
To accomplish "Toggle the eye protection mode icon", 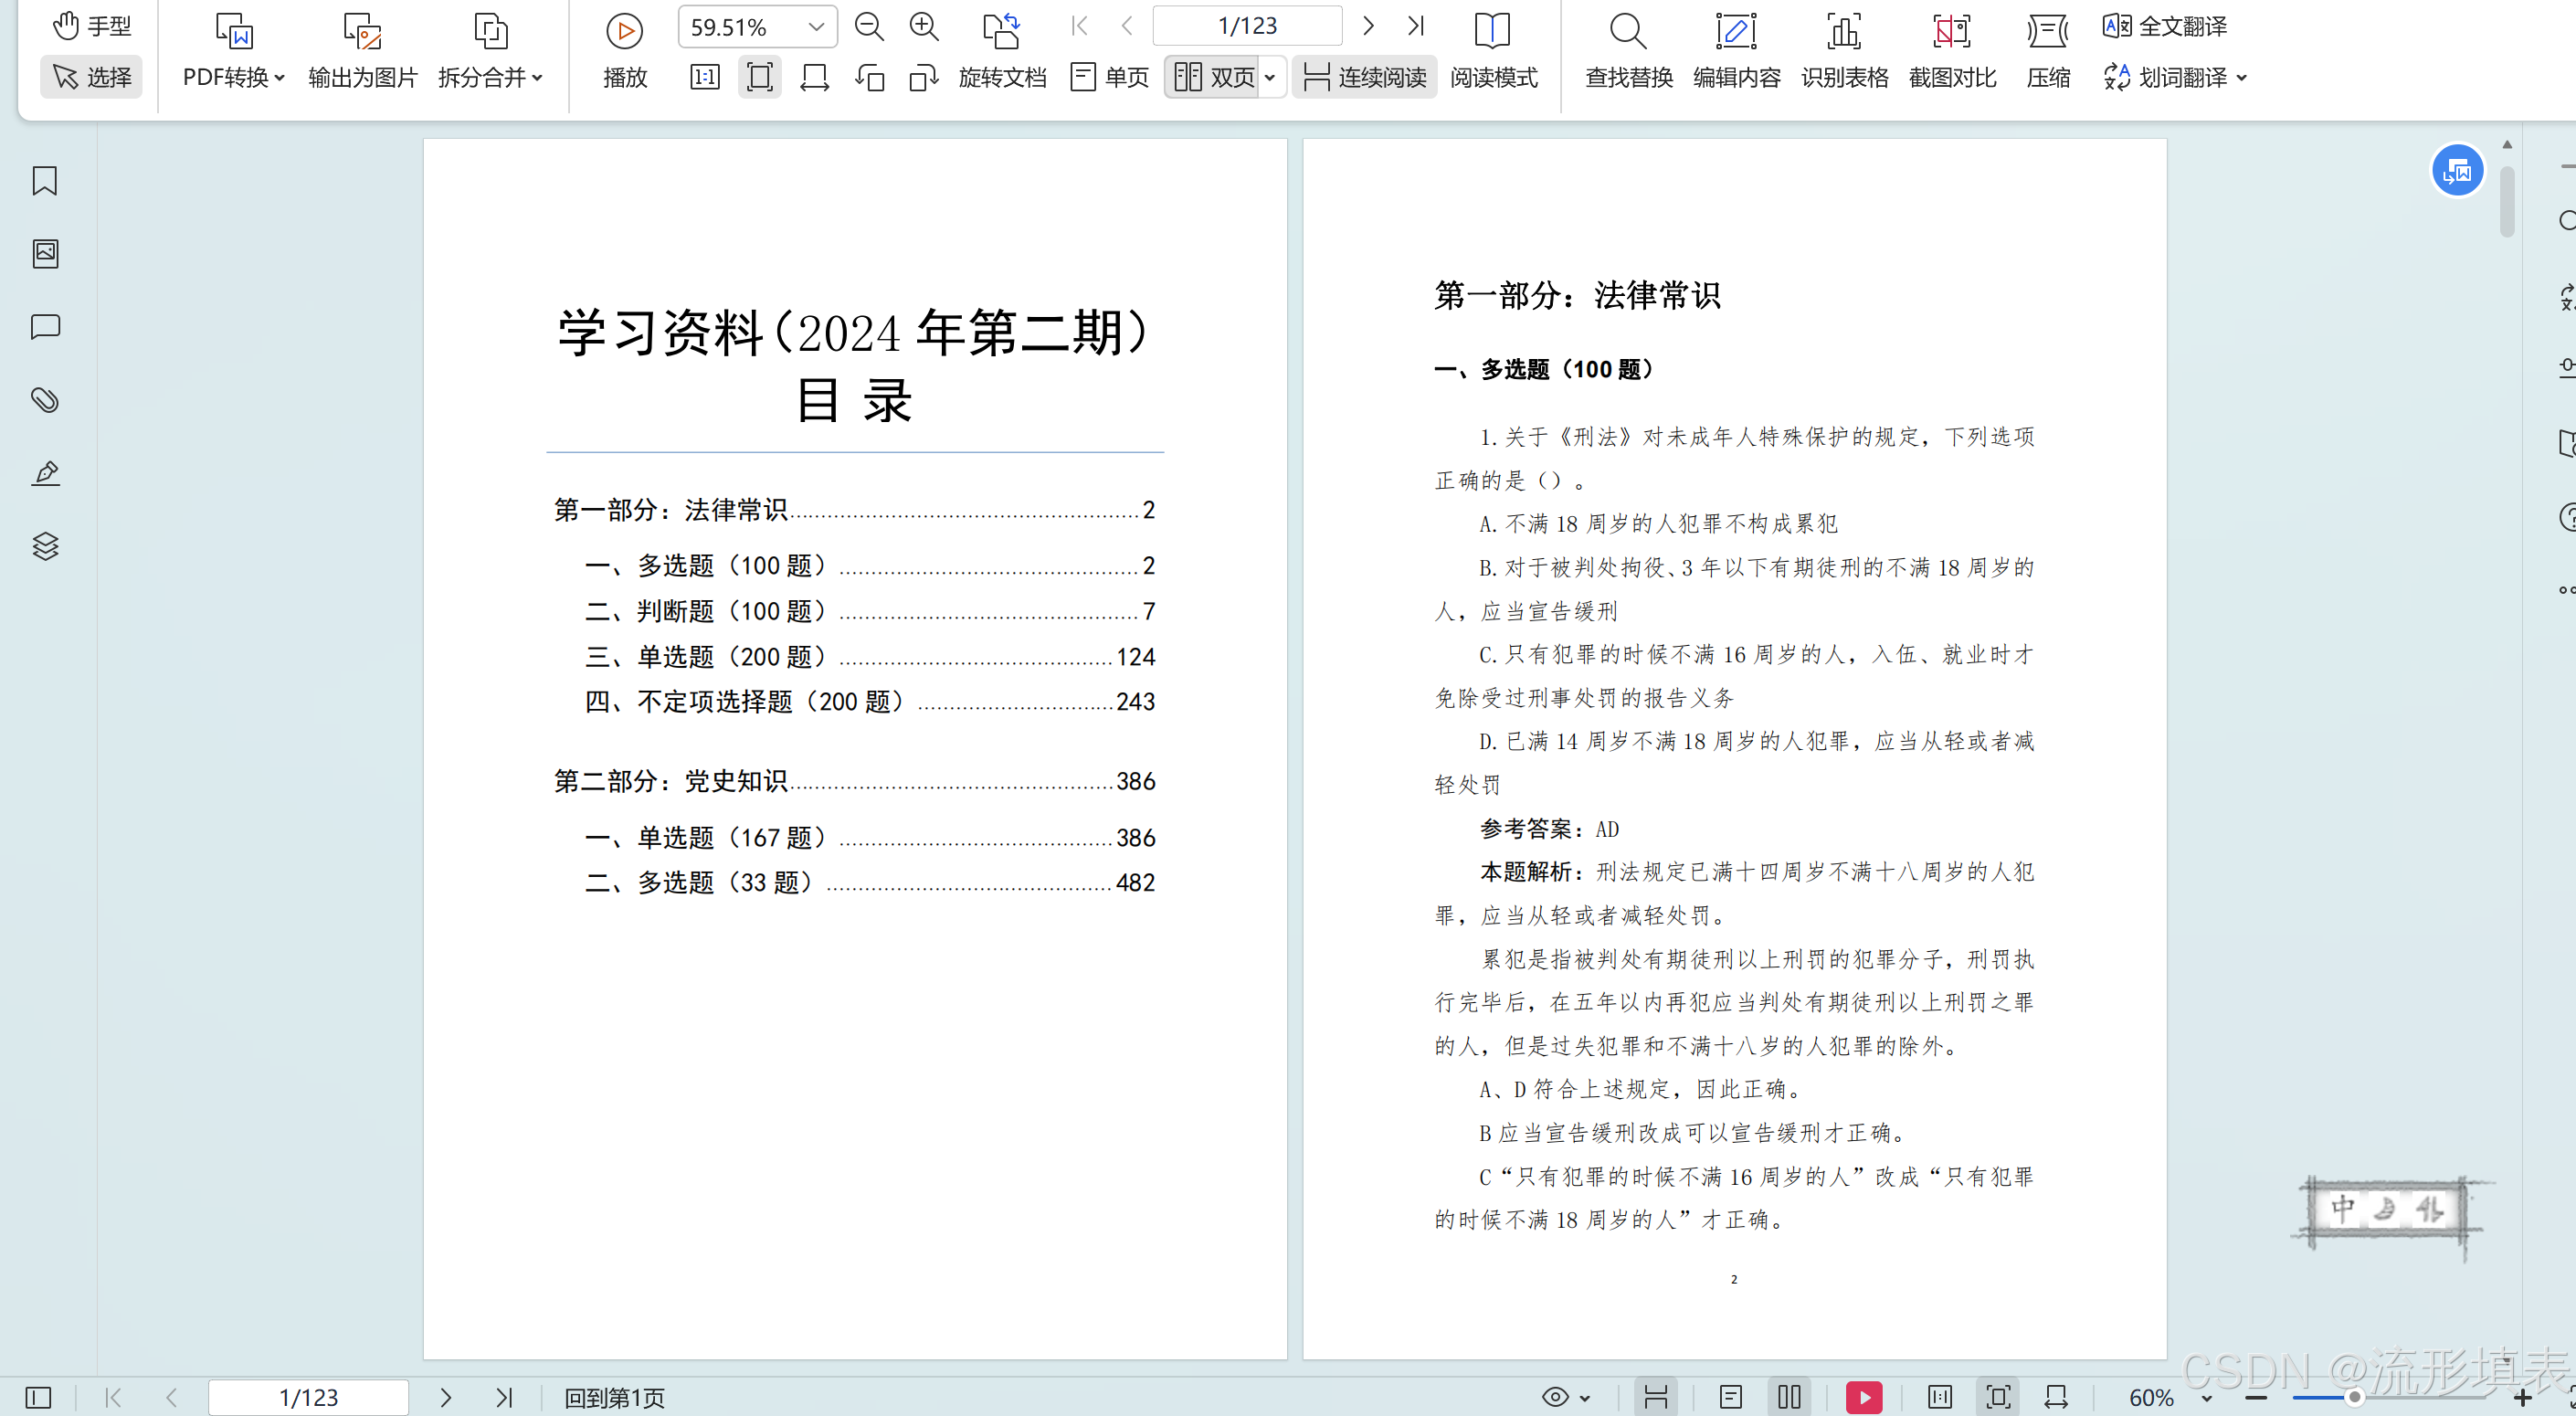I will pyautogui.click(x=1555, y=1397).
